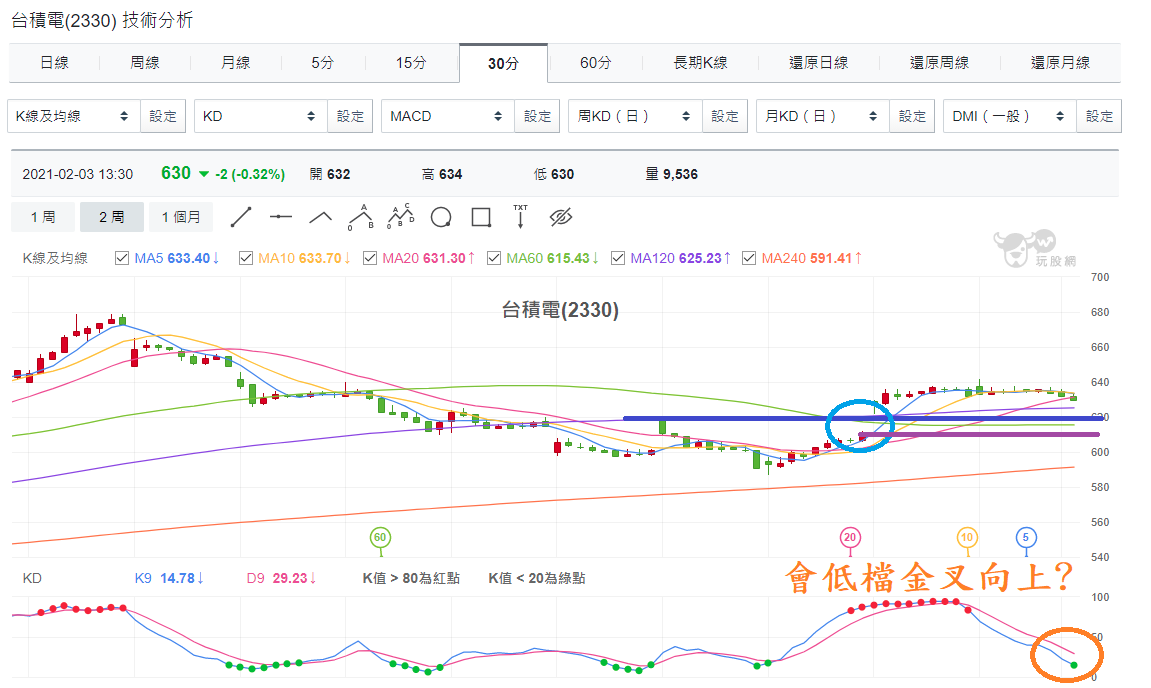Disable the MA240 moving average checkbox
Screen dimensions: 1151x688
pyautogui.click(x=749, y=258)
